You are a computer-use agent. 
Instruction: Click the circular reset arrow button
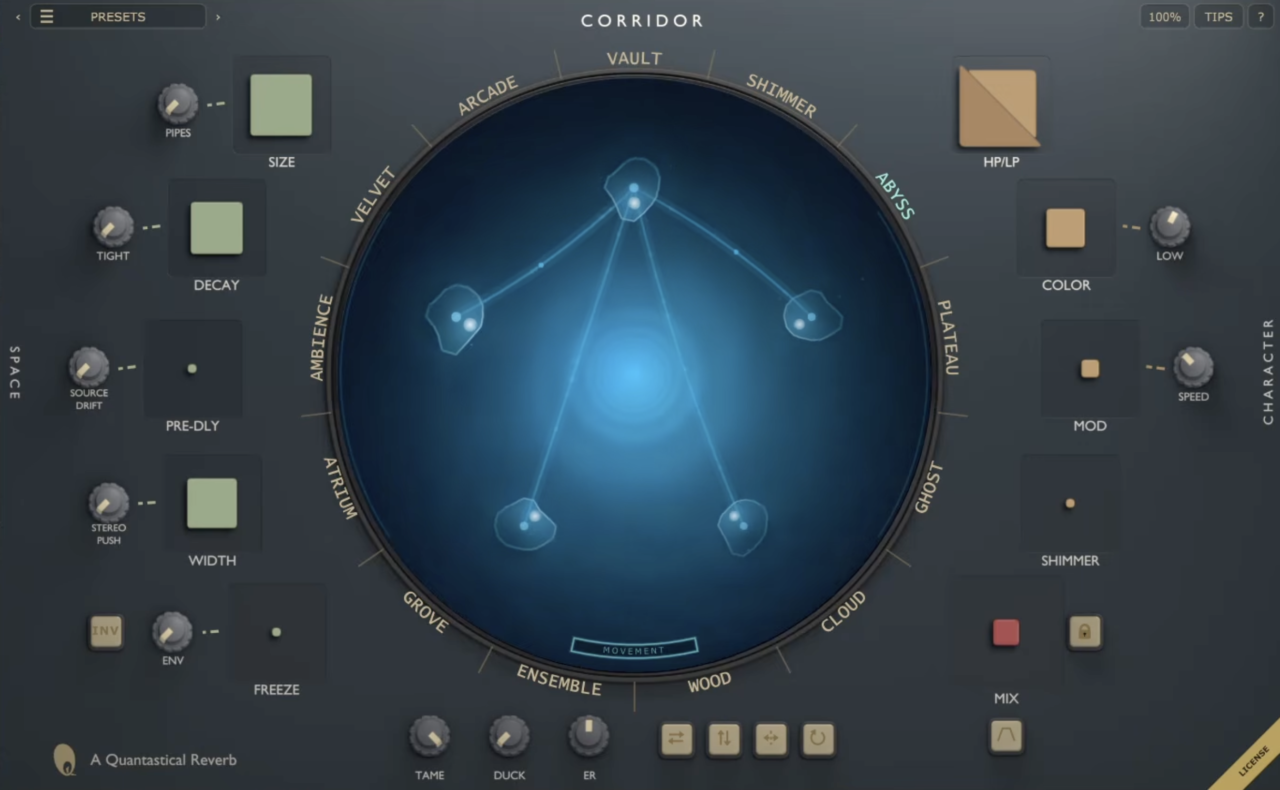(x=818, y=739)
